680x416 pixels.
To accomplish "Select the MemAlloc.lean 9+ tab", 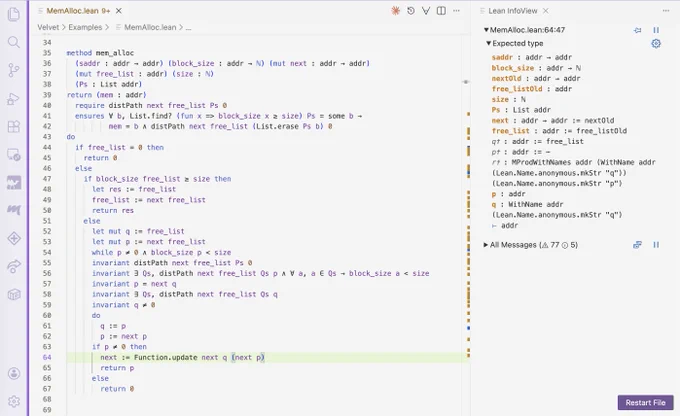I will pos(78,11).
